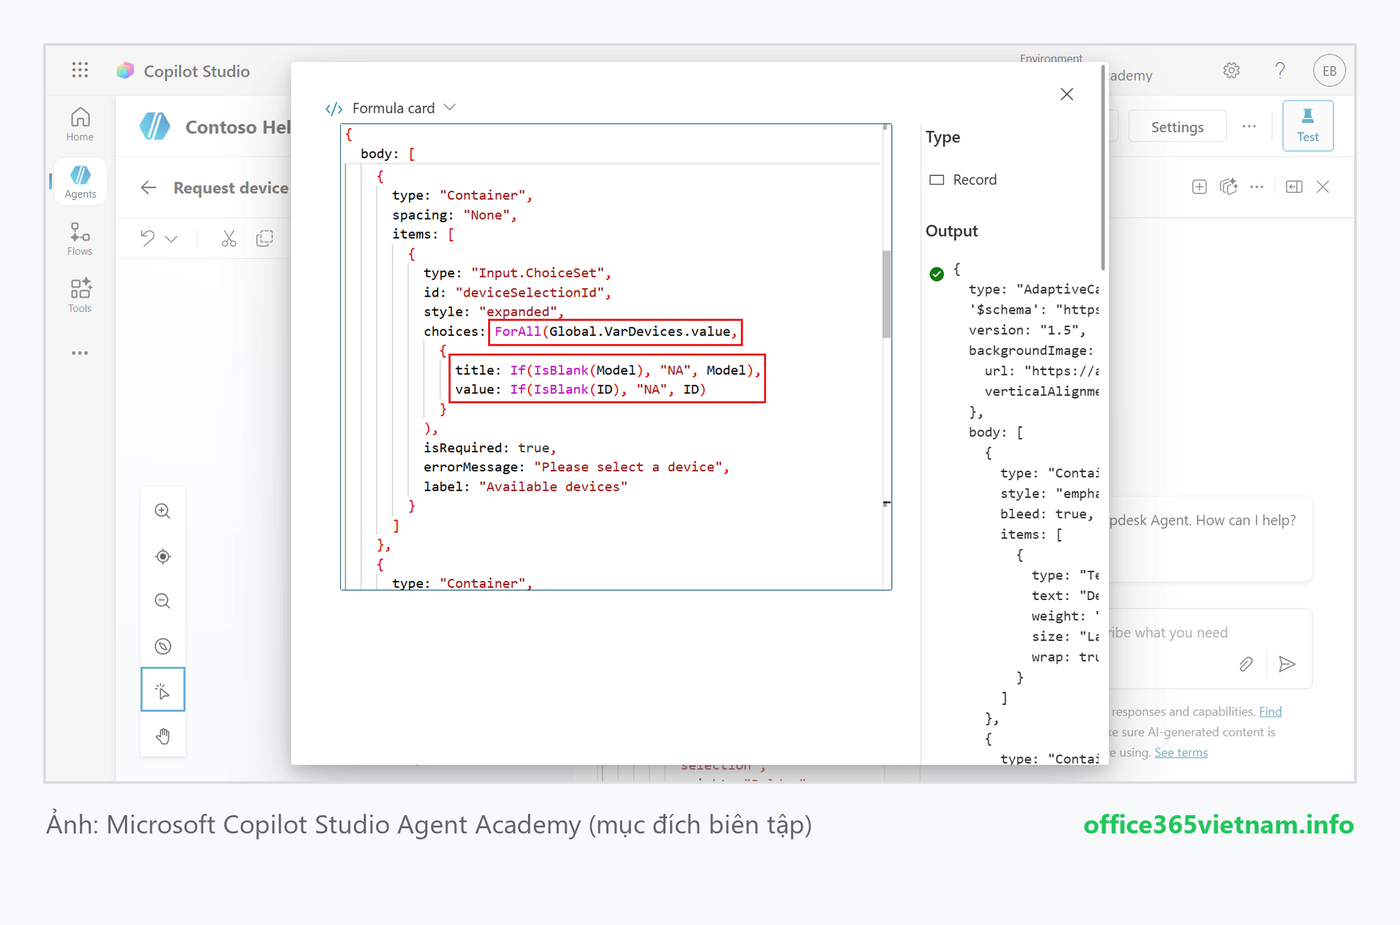Viewport: 1400px width, 925px height.
Task: Open Flows in the left sidebar
Action: 80,239
